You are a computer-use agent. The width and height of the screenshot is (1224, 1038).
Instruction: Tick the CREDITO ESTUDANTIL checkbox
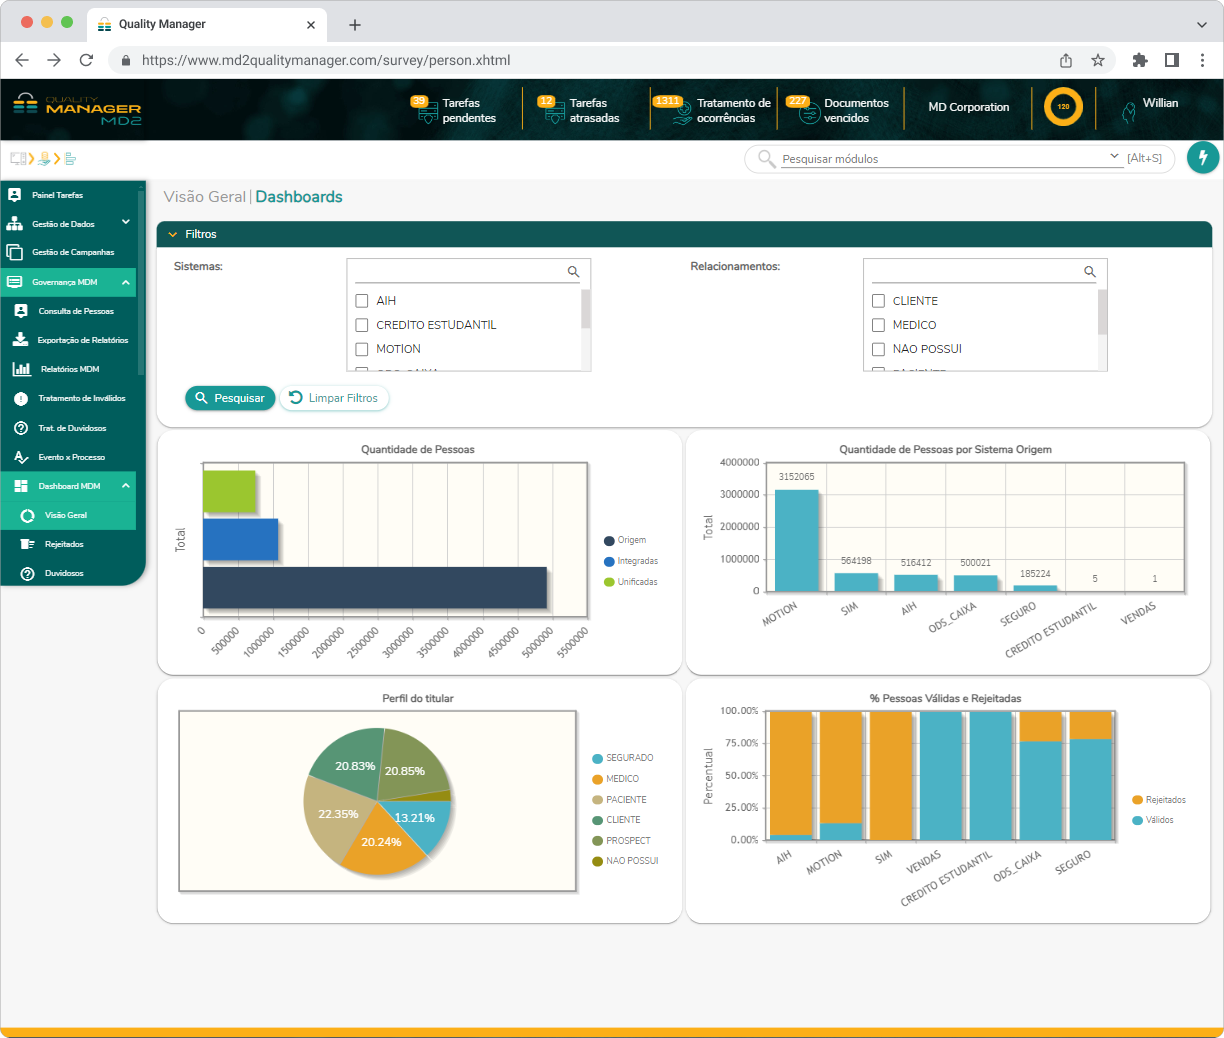tap(362, 325)
